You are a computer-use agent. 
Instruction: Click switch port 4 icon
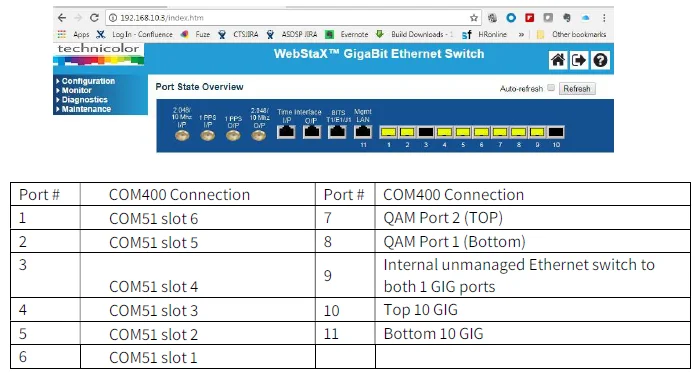point(444,132)
